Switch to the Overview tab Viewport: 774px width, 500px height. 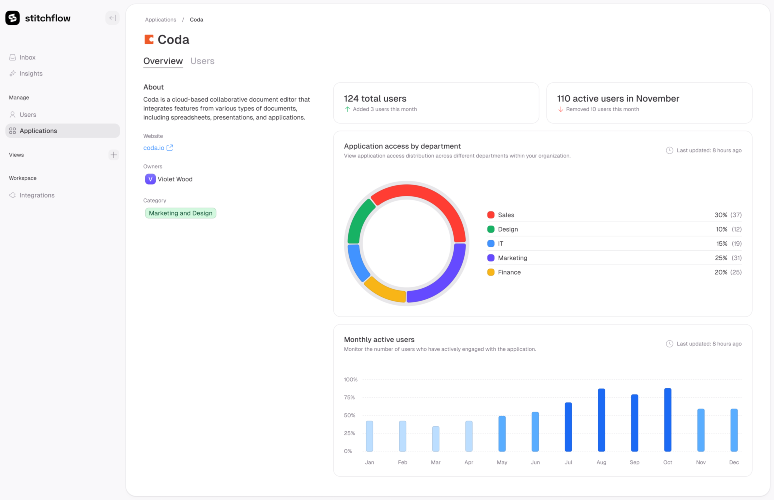coord(163,61)
